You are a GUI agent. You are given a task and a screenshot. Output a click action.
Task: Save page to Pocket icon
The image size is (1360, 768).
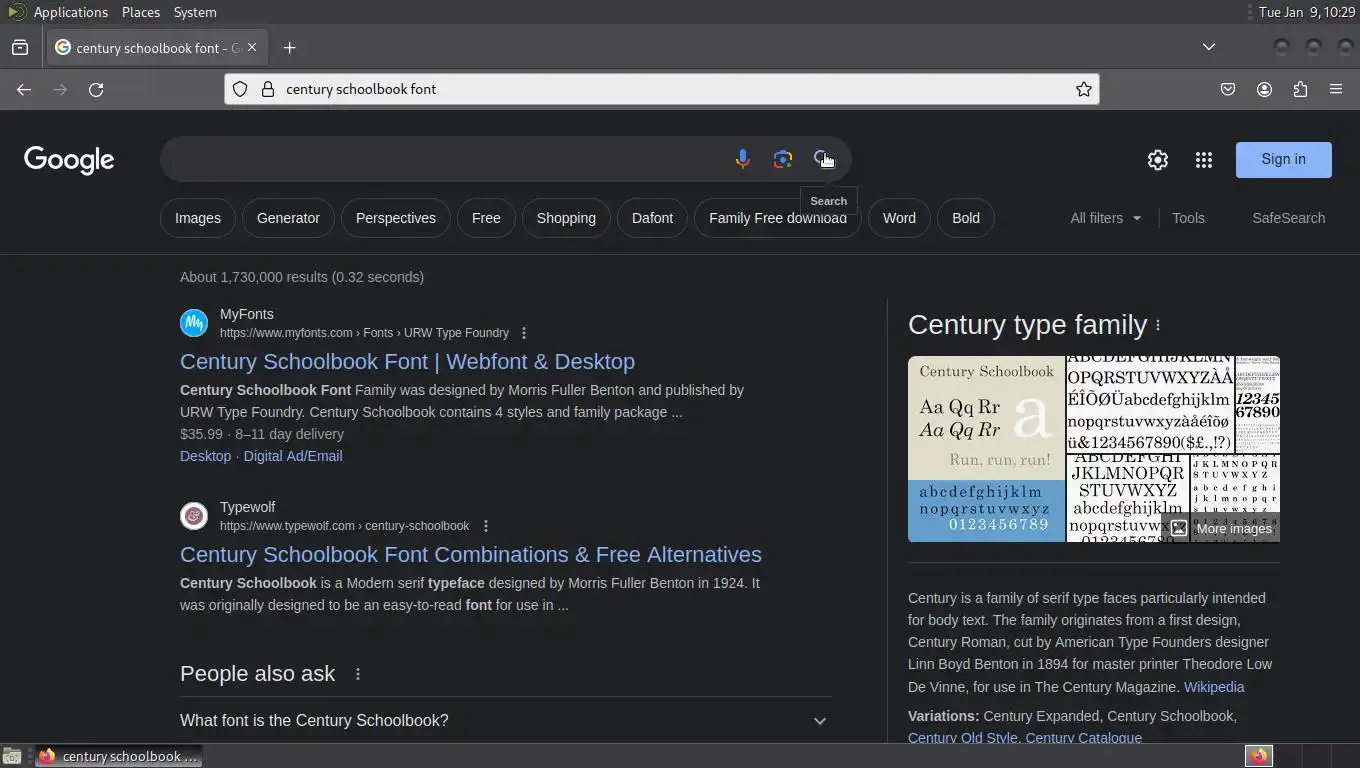pos(1228,89)
